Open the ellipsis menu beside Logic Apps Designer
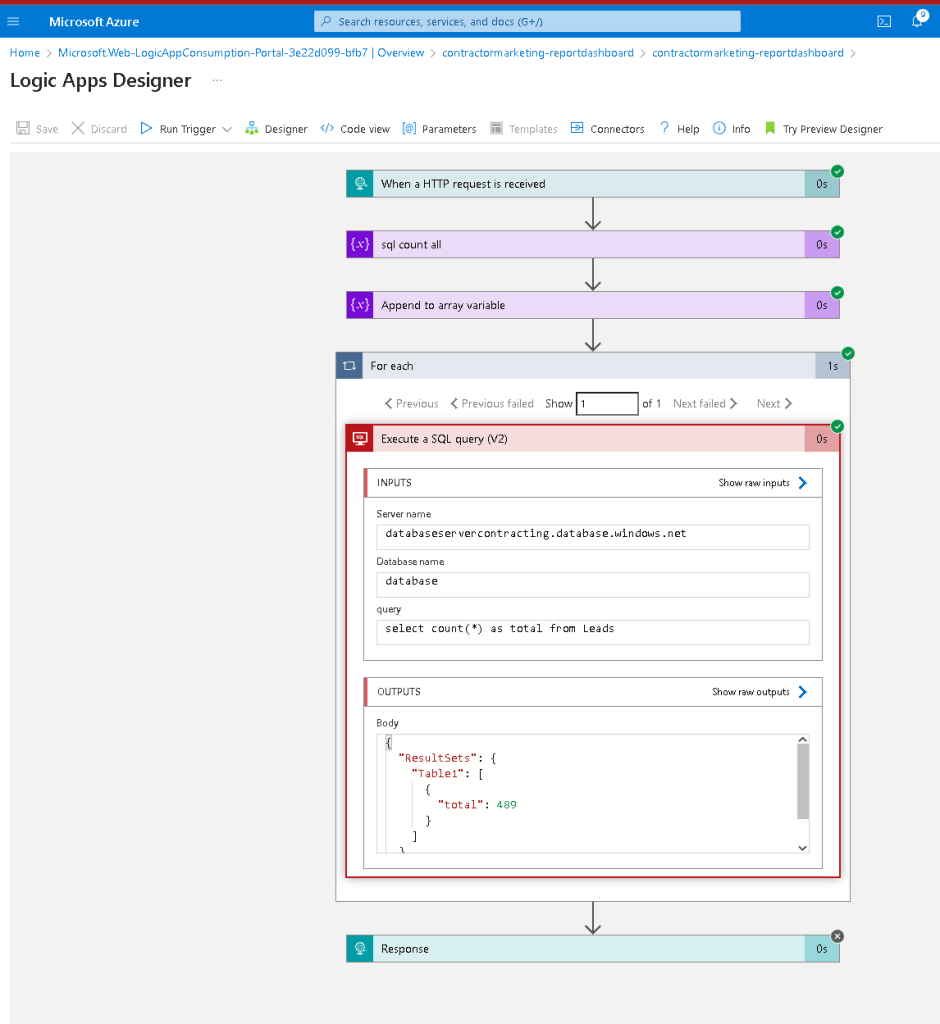 [x=218, y=80]
